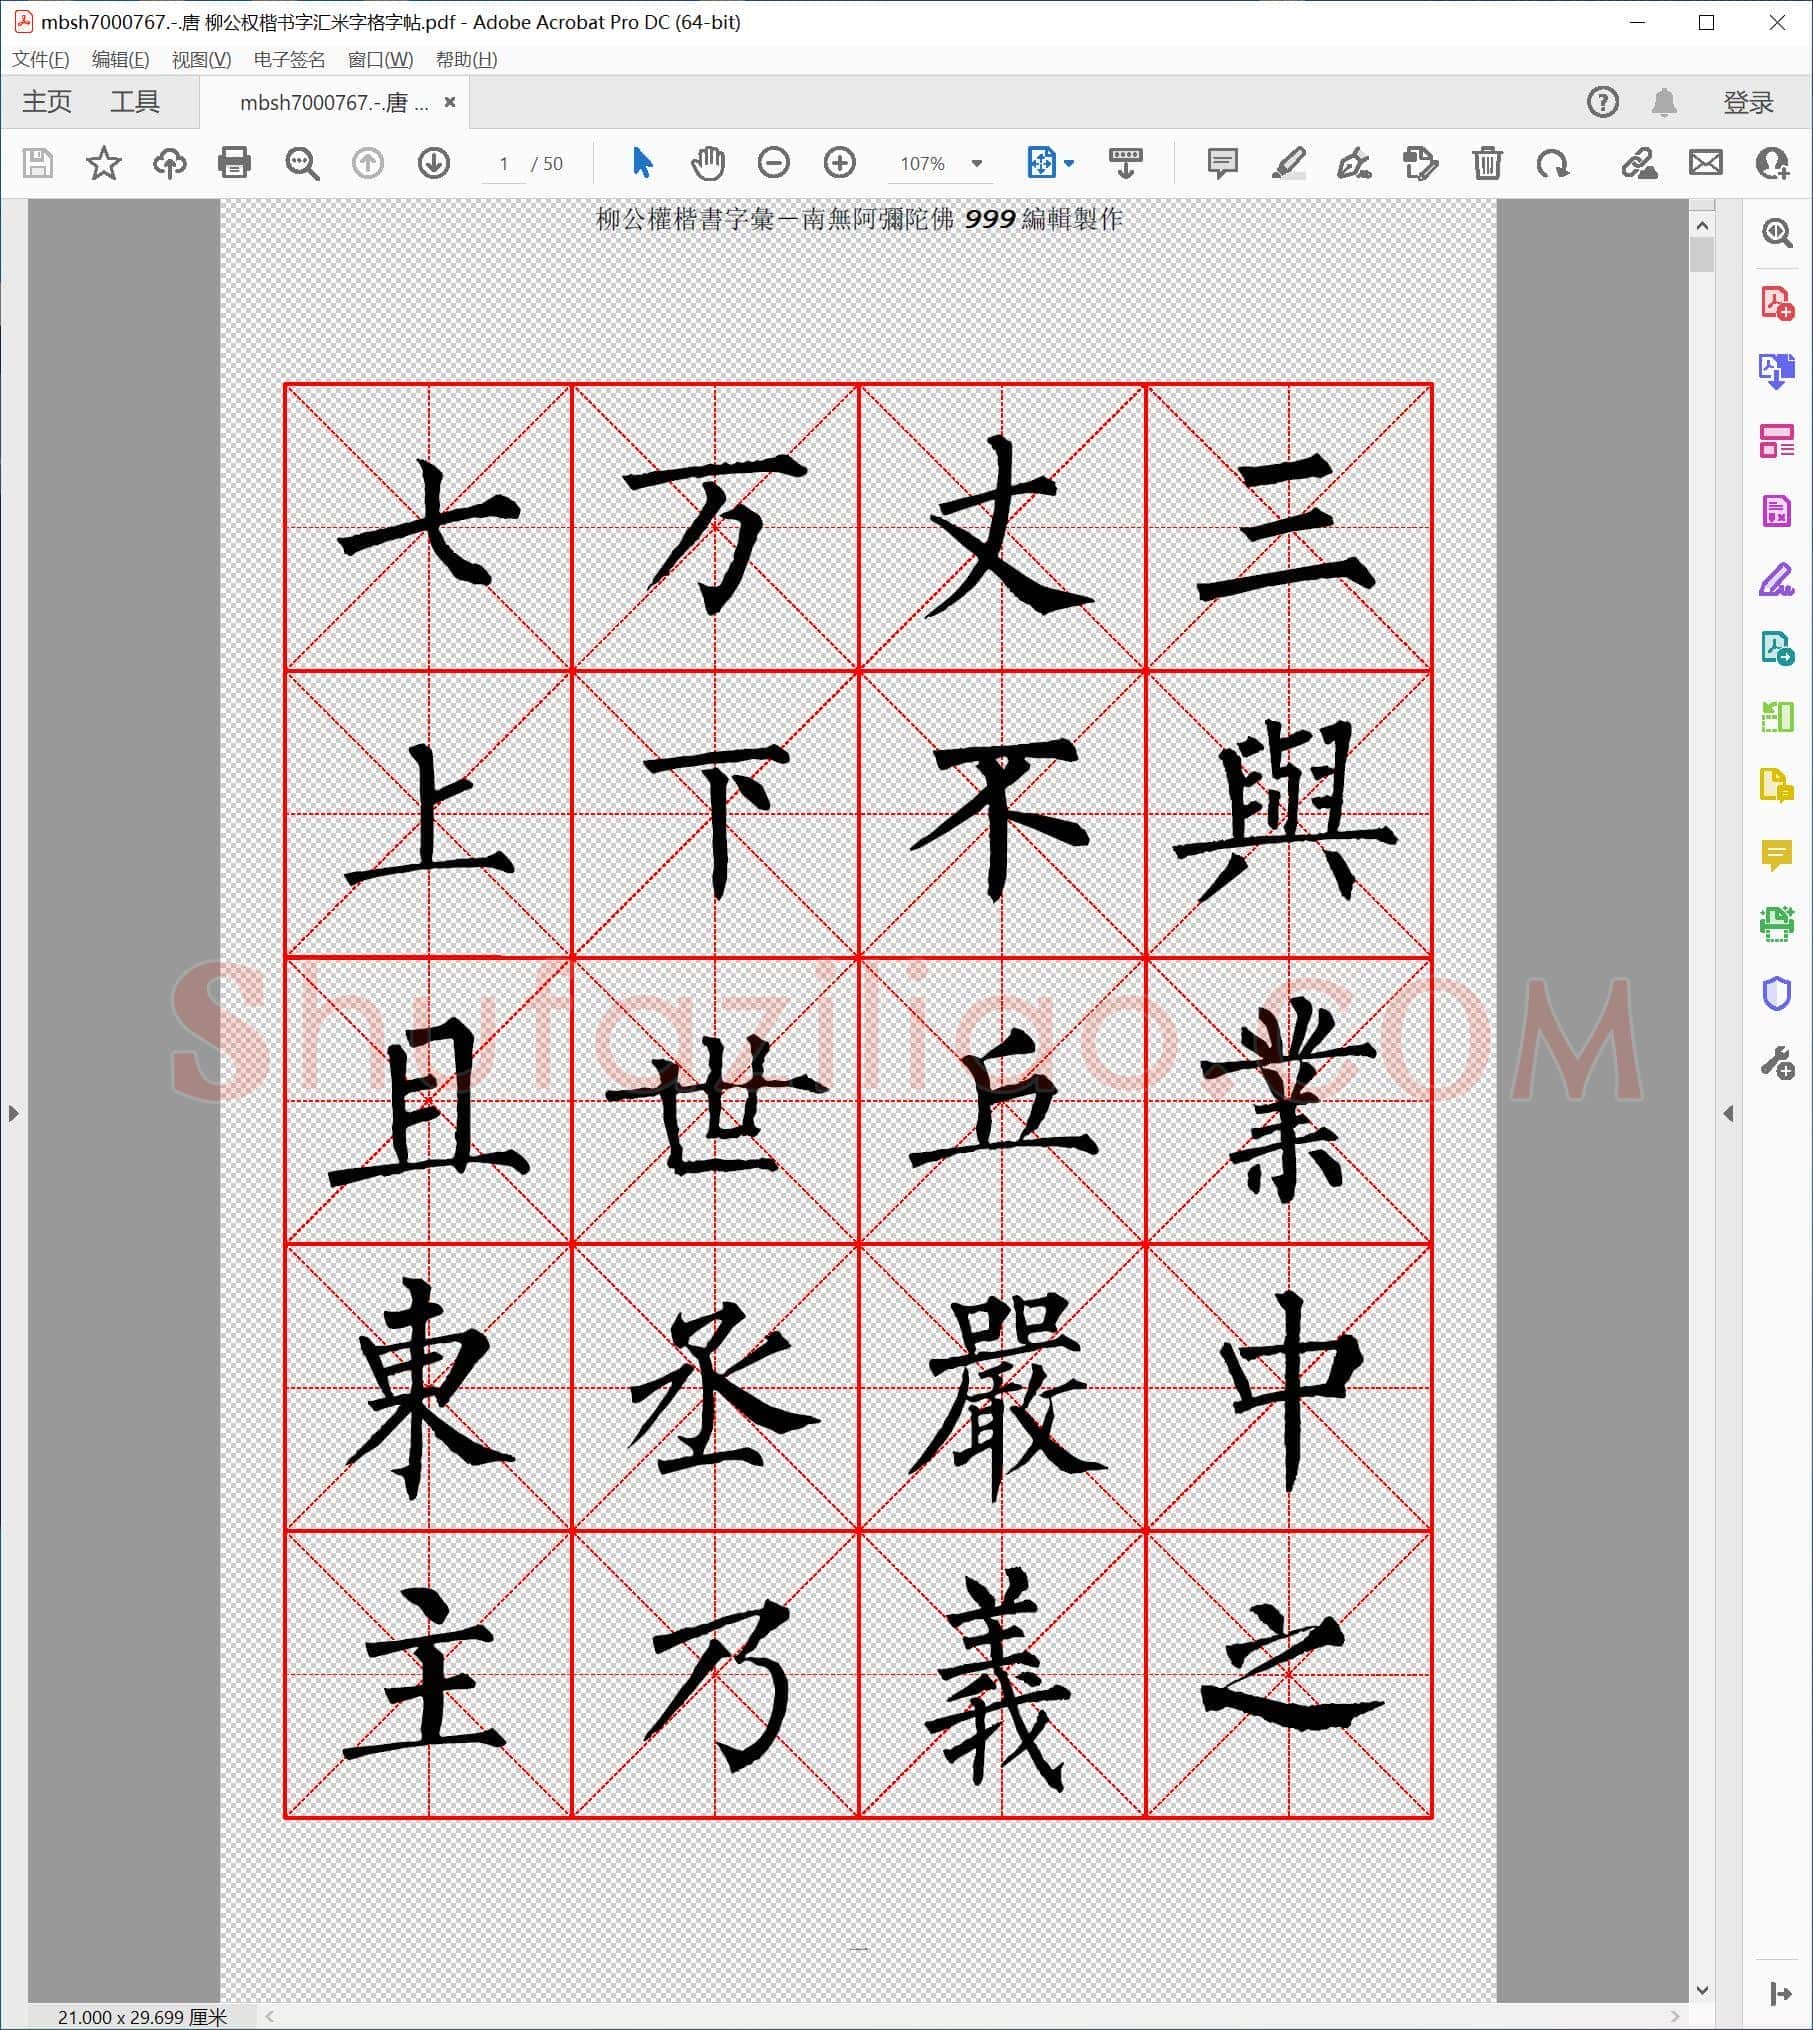
Task: Open More Tools wrench icon
Action: [x=1777, y=1063]
